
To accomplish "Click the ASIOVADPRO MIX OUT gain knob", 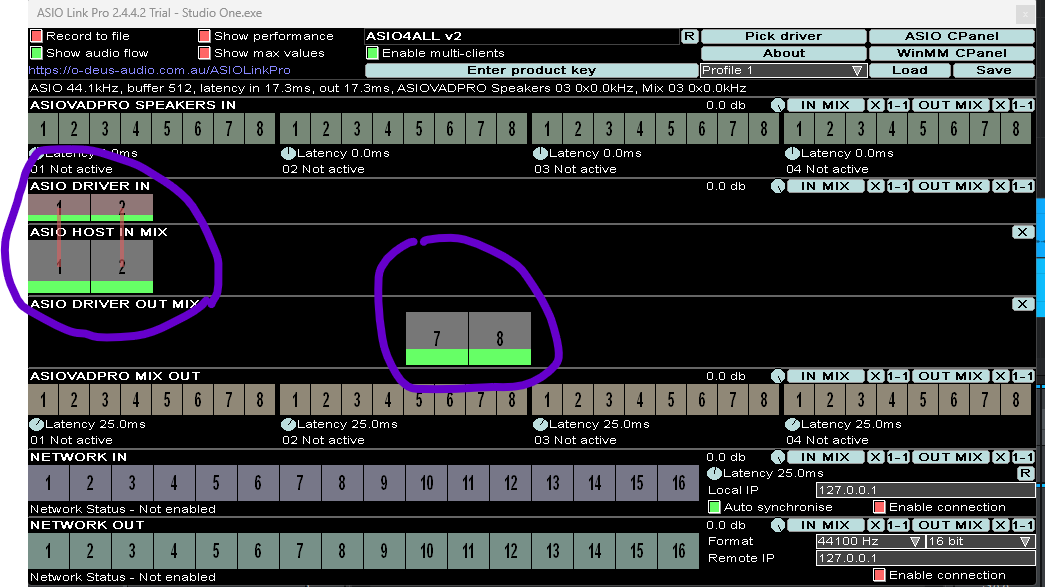I will tap(778, 376).
